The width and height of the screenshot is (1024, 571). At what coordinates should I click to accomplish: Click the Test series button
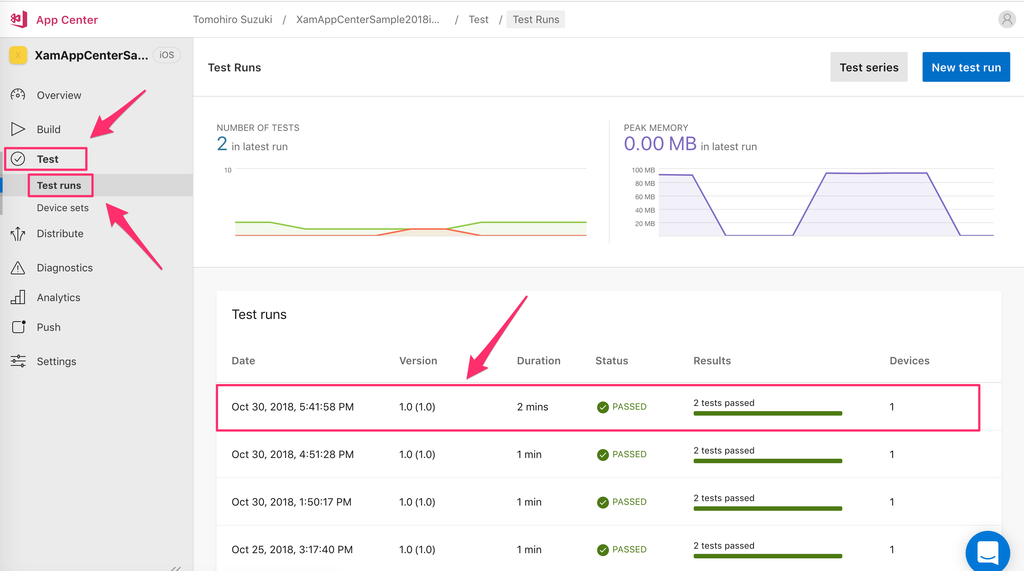868,67
